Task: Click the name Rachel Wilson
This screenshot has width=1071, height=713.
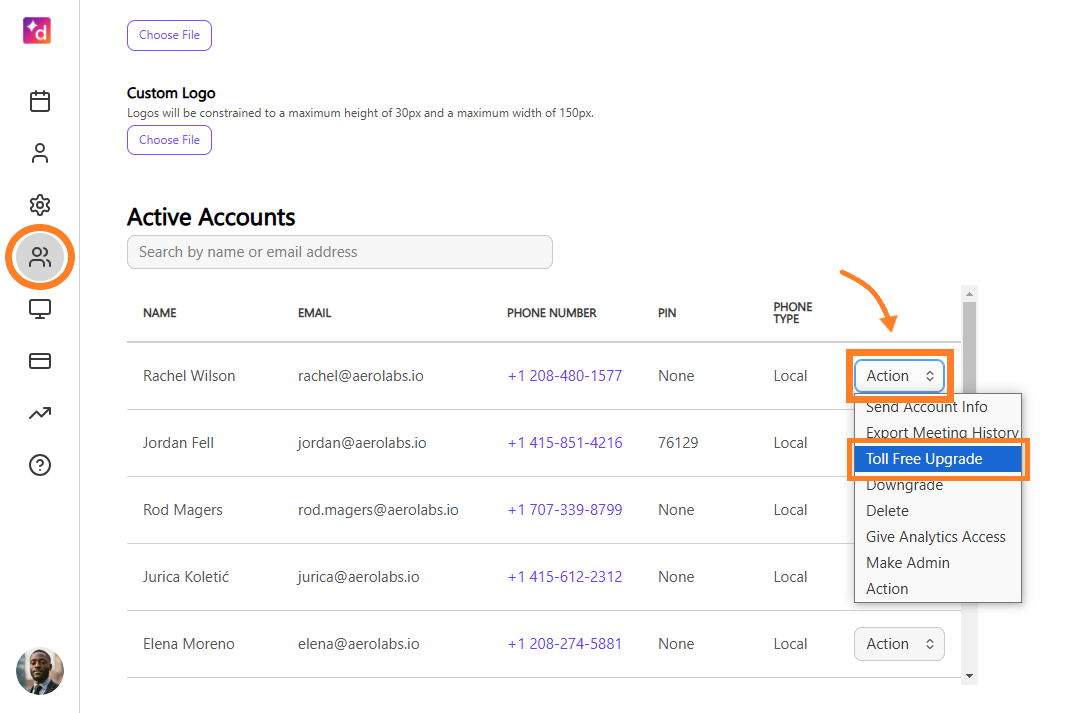Action: pos(189,376)
